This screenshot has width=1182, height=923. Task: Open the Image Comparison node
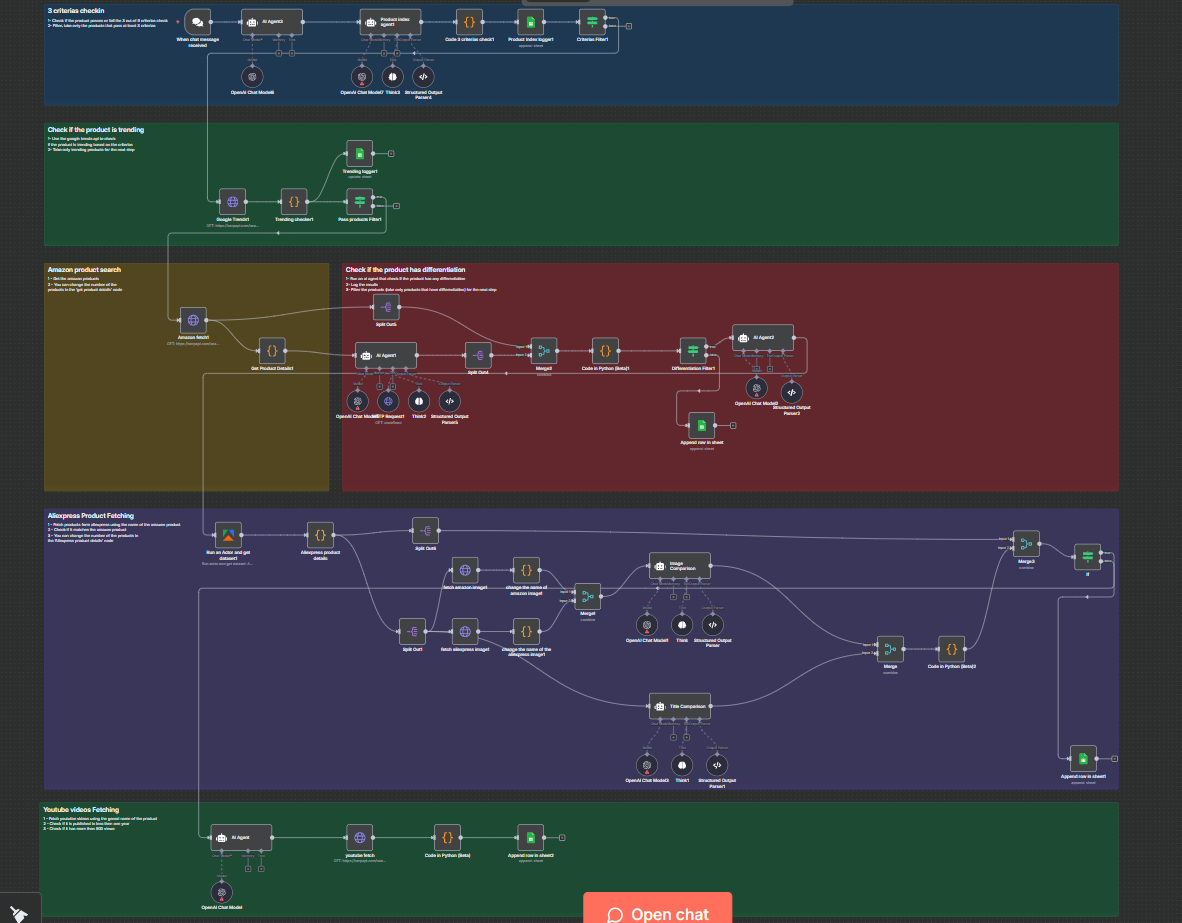click(679, 565)
